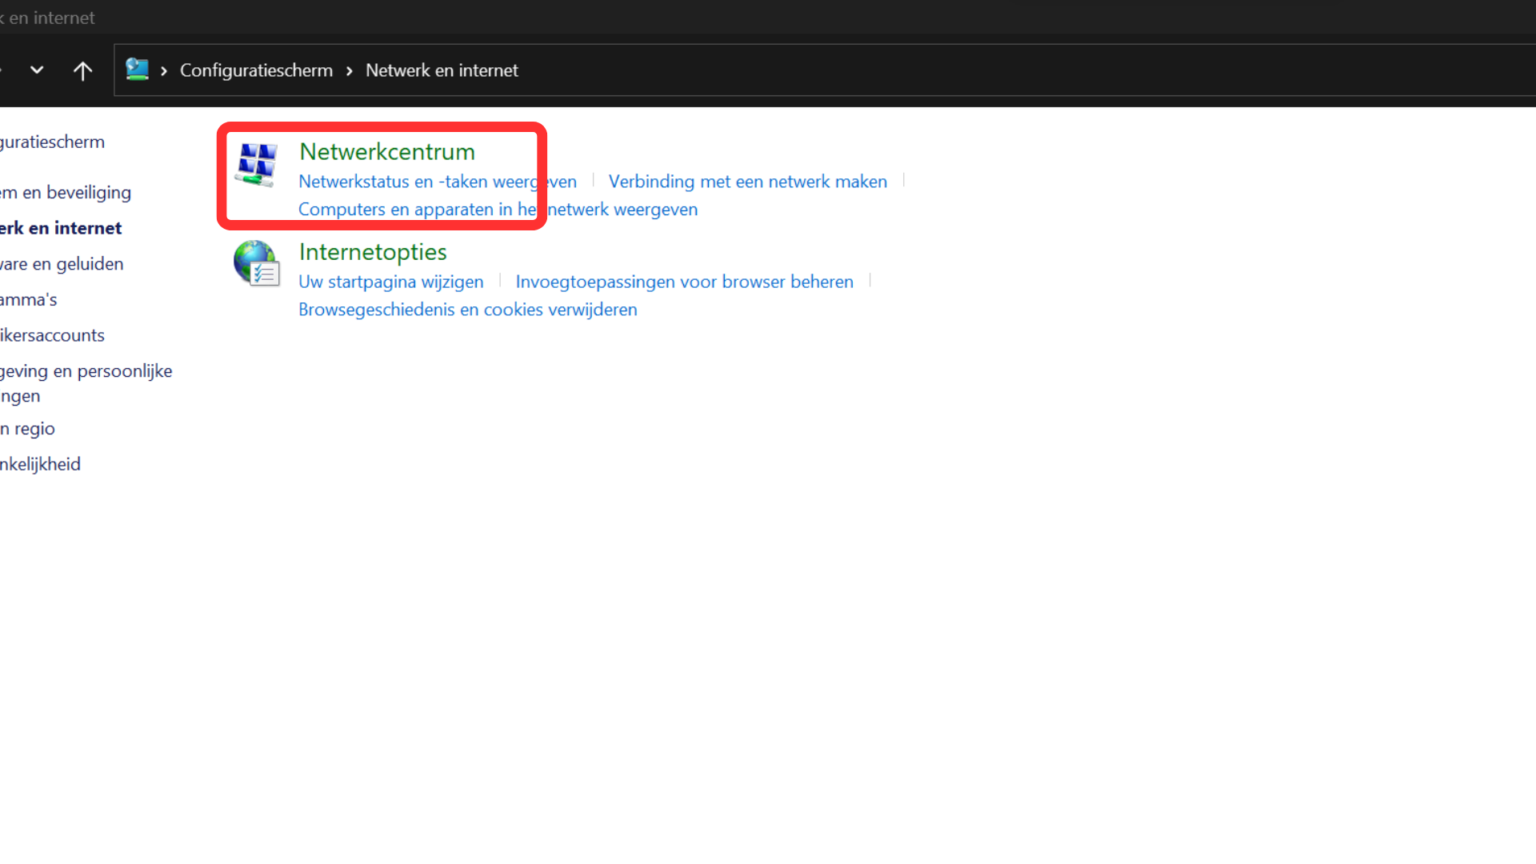The height and width of the screenshot is (864, 1536).
Task: Click the up navigation arrow
Action: 82,70
